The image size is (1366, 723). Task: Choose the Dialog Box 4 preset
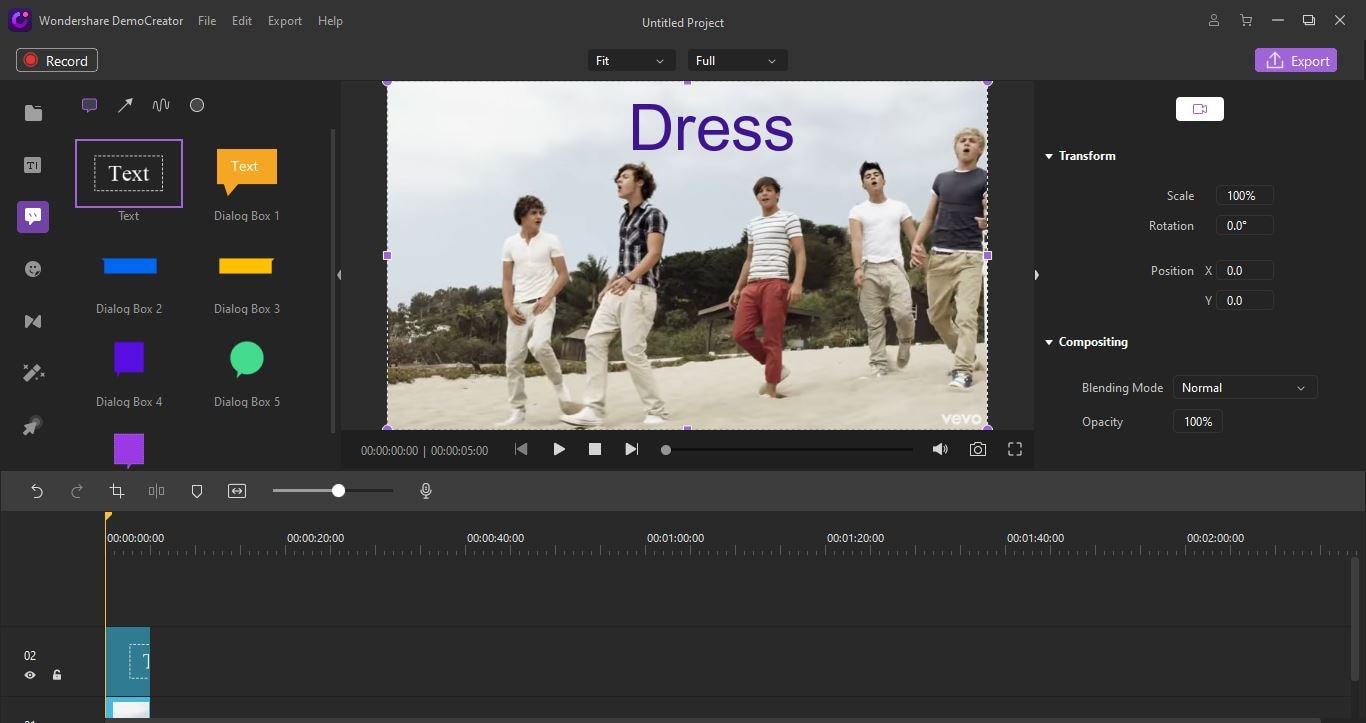[x=129, y=359]
